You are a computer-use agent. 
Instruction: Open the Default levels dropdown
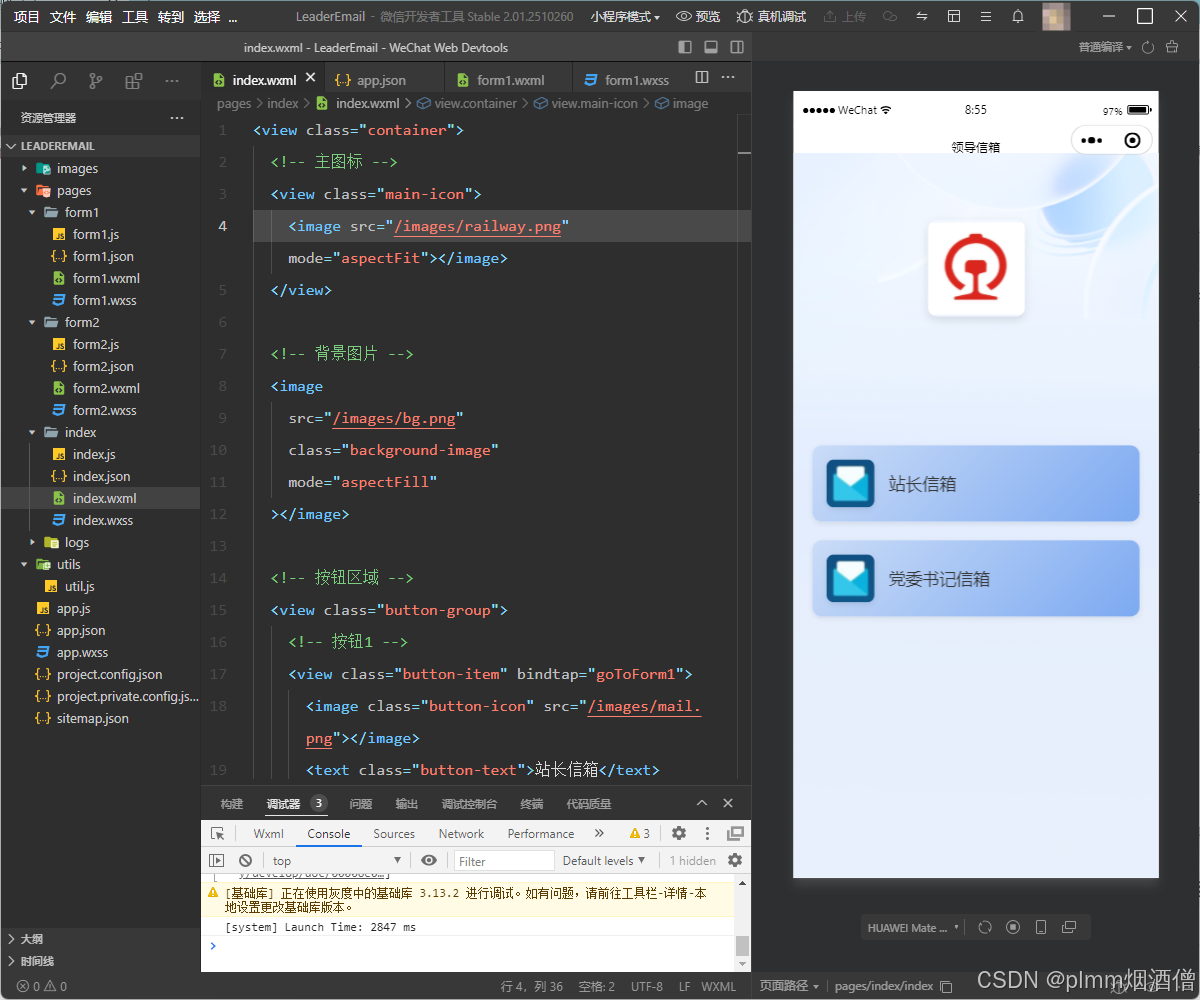click(x=604, y=861)
